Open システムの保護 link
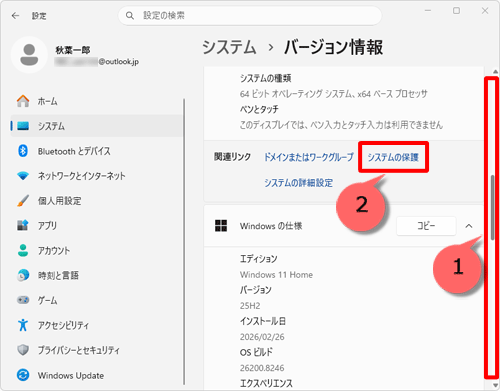 click(x=393, y=157)
